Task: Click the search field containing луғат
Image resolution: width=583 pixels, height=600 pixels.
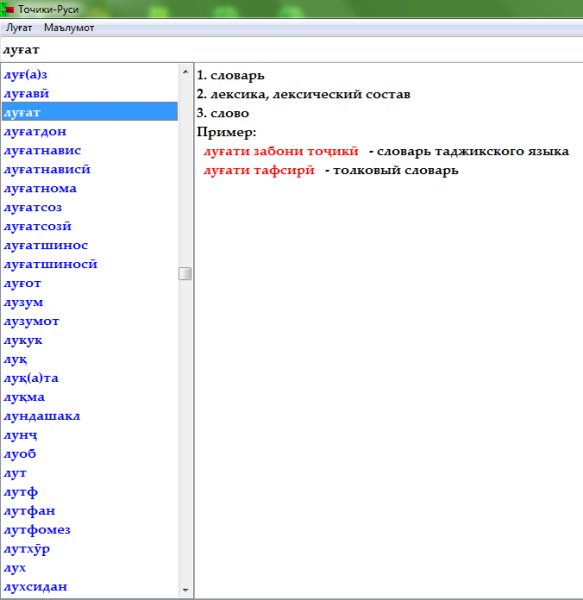Action: coord(292,50)
